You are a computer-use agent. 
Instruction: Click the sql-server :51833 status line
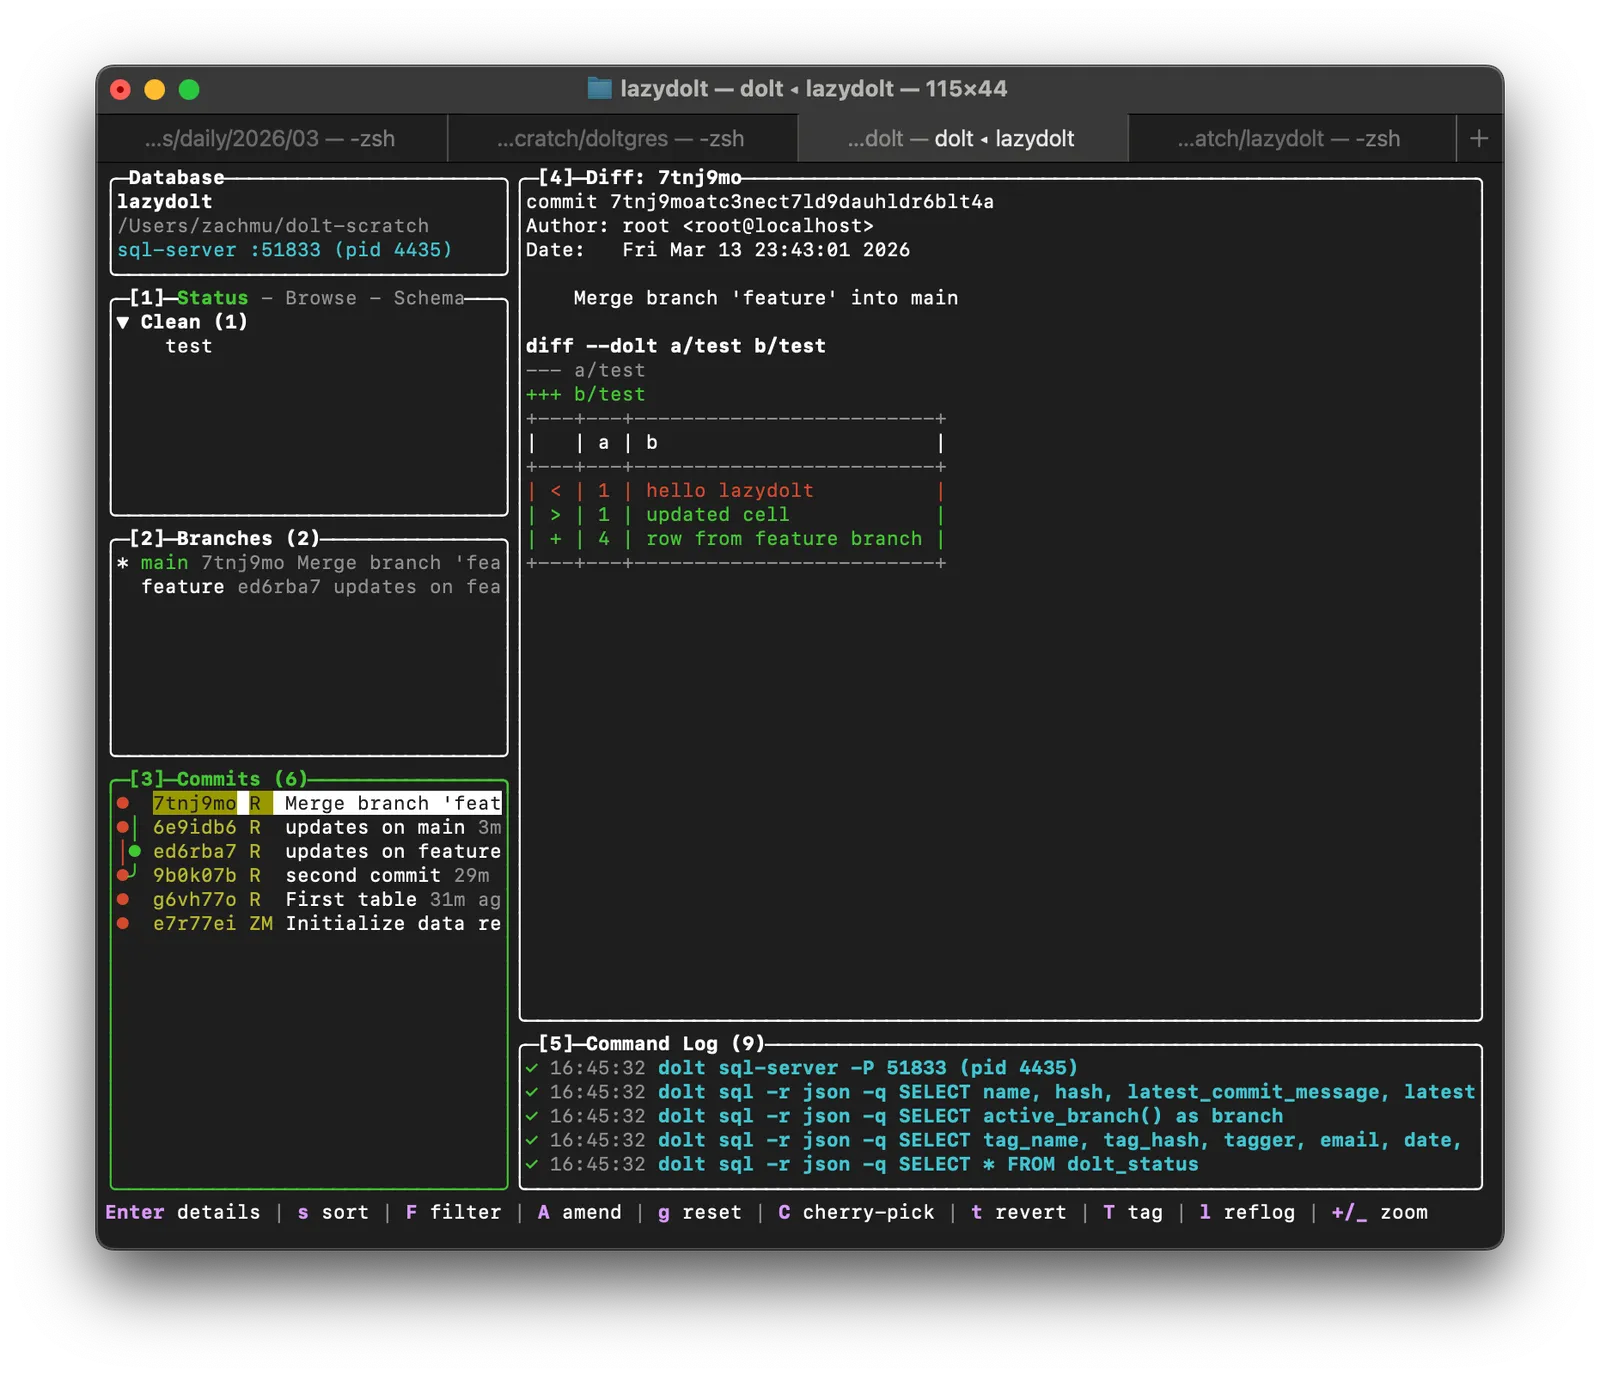pyautogui.click(x=284, y=250)
